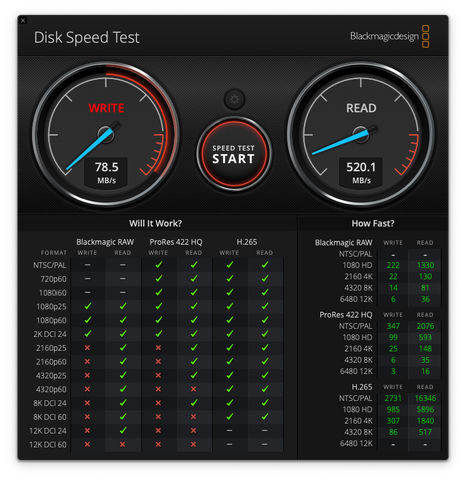The width and height of the screenshot is (466, 480).
Task: Click ProRes 422 HQ NTSC/PAL read value 2076
Action: [425, 326]
